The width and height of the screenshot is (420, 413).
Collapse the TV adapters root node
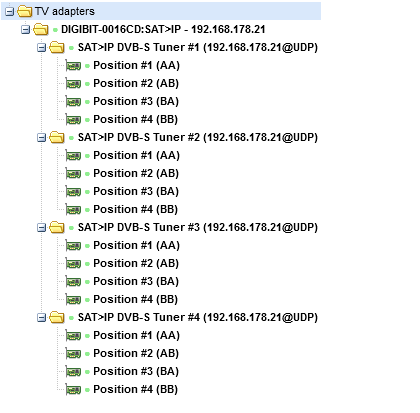click(x=10, y=12)
